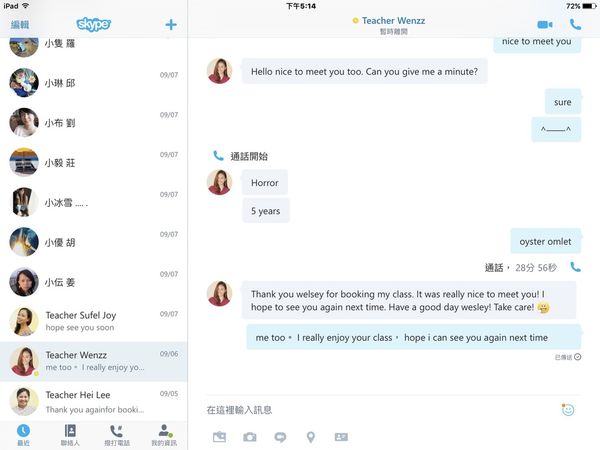Send a video message via the bubble icon
This screenshot has width=600, height=450.
(280, 437)
